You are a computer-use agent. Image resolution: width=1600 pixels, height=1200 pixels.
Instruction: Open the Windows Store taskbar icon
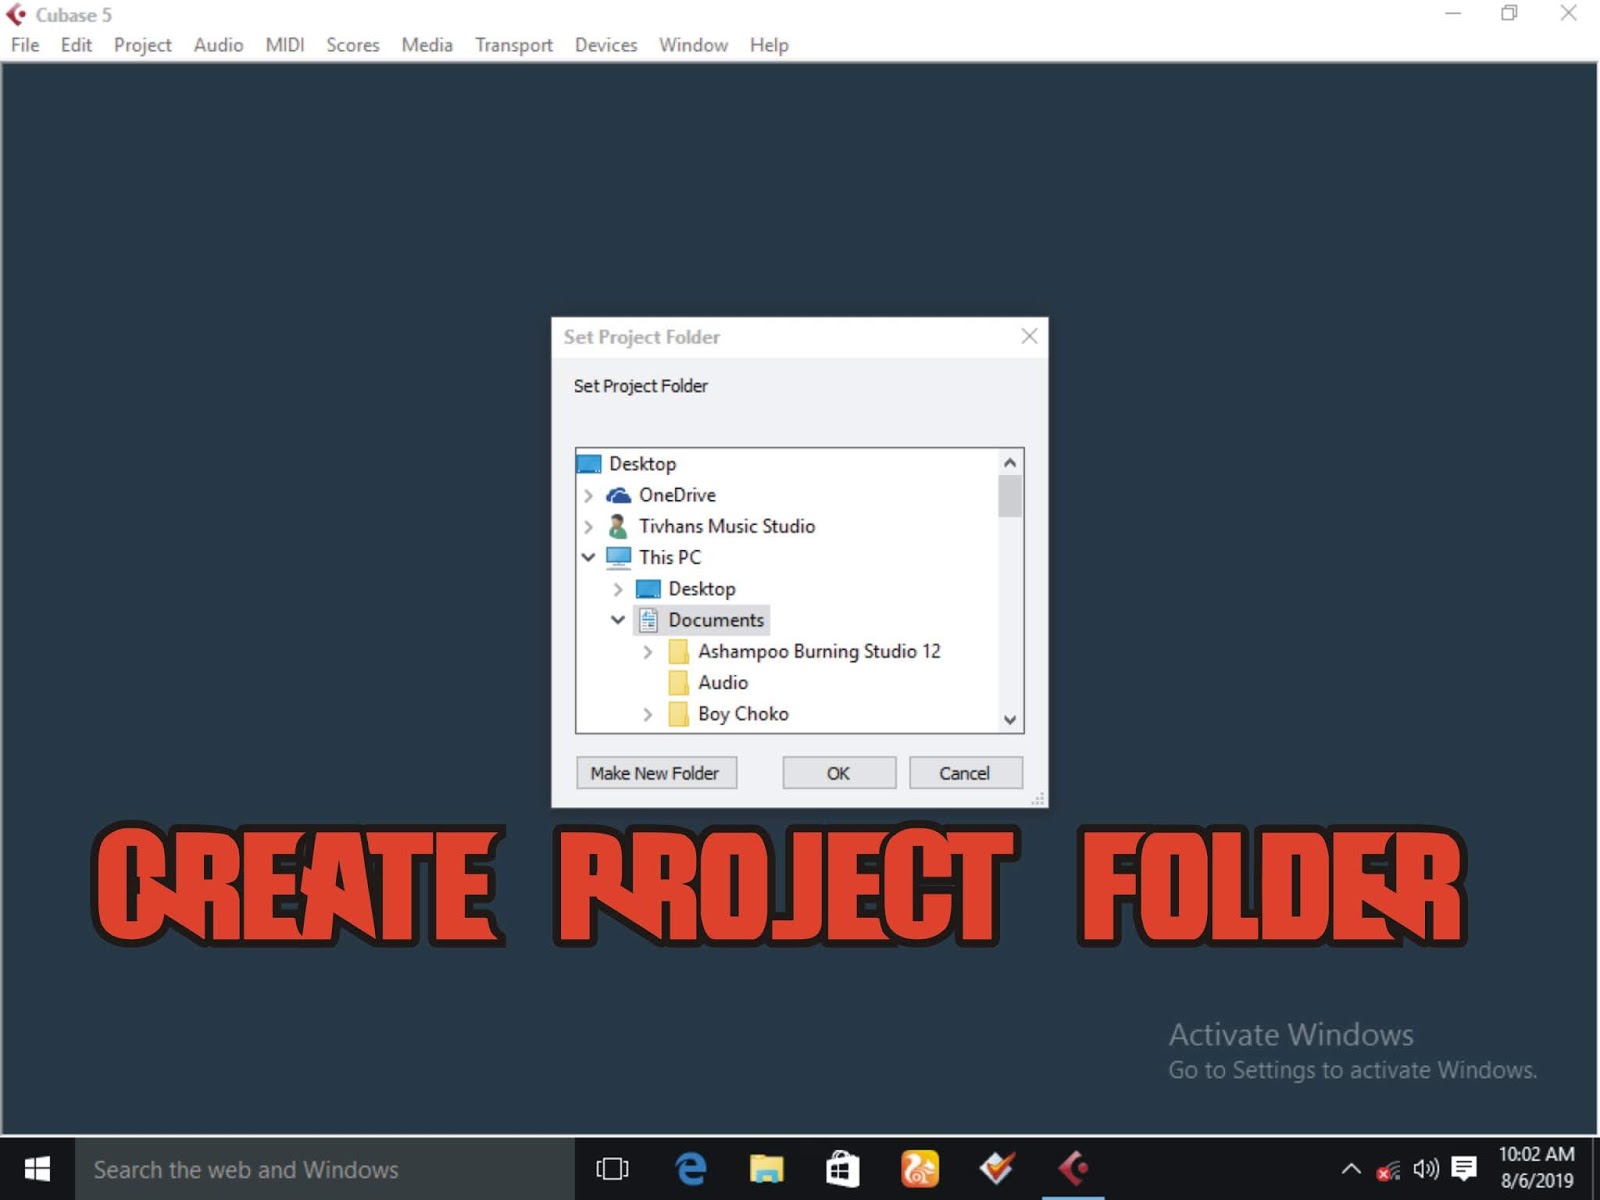pyautogui.click(x=842, y=1169)
